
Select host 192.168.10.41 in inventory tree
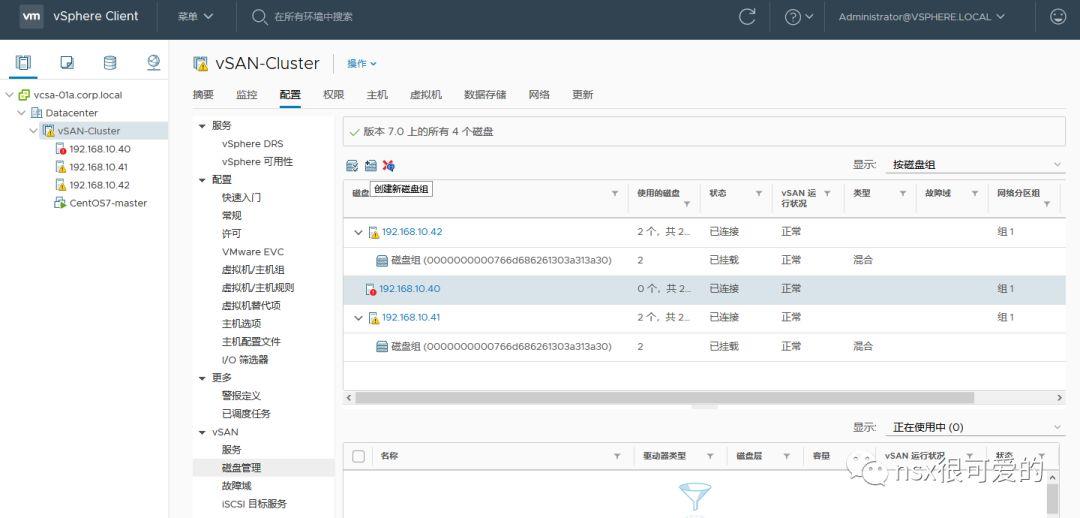click(98, 167)
